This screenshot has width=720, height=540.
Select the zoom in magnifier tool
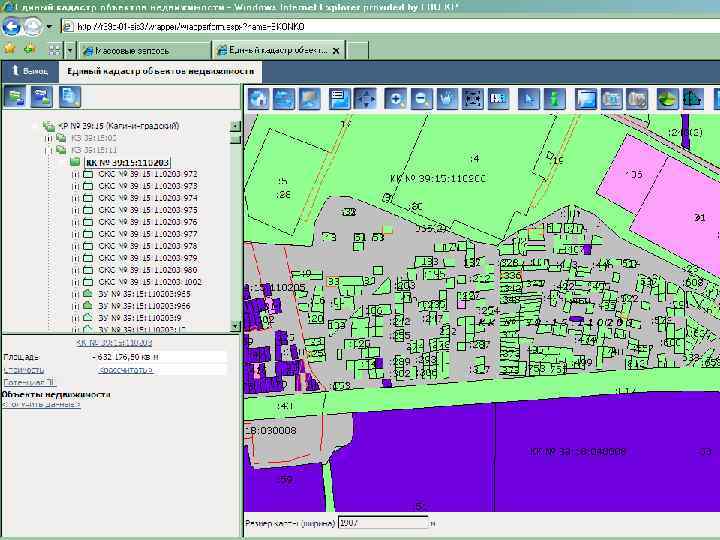(396, 98)
